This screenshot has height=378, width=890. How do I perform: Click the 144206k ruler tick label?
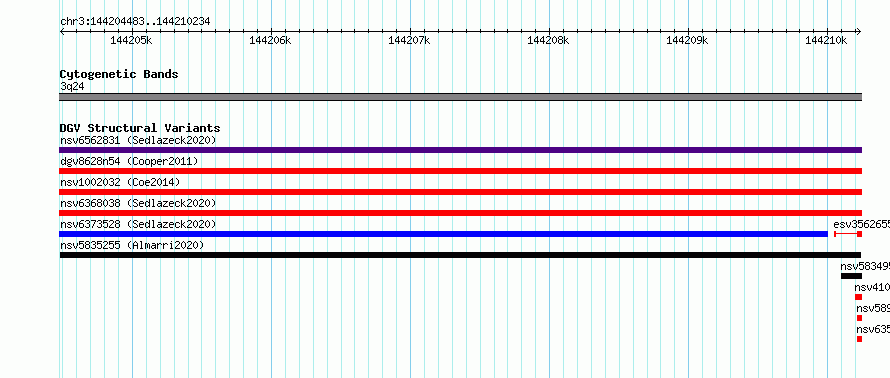coord(270,40)
